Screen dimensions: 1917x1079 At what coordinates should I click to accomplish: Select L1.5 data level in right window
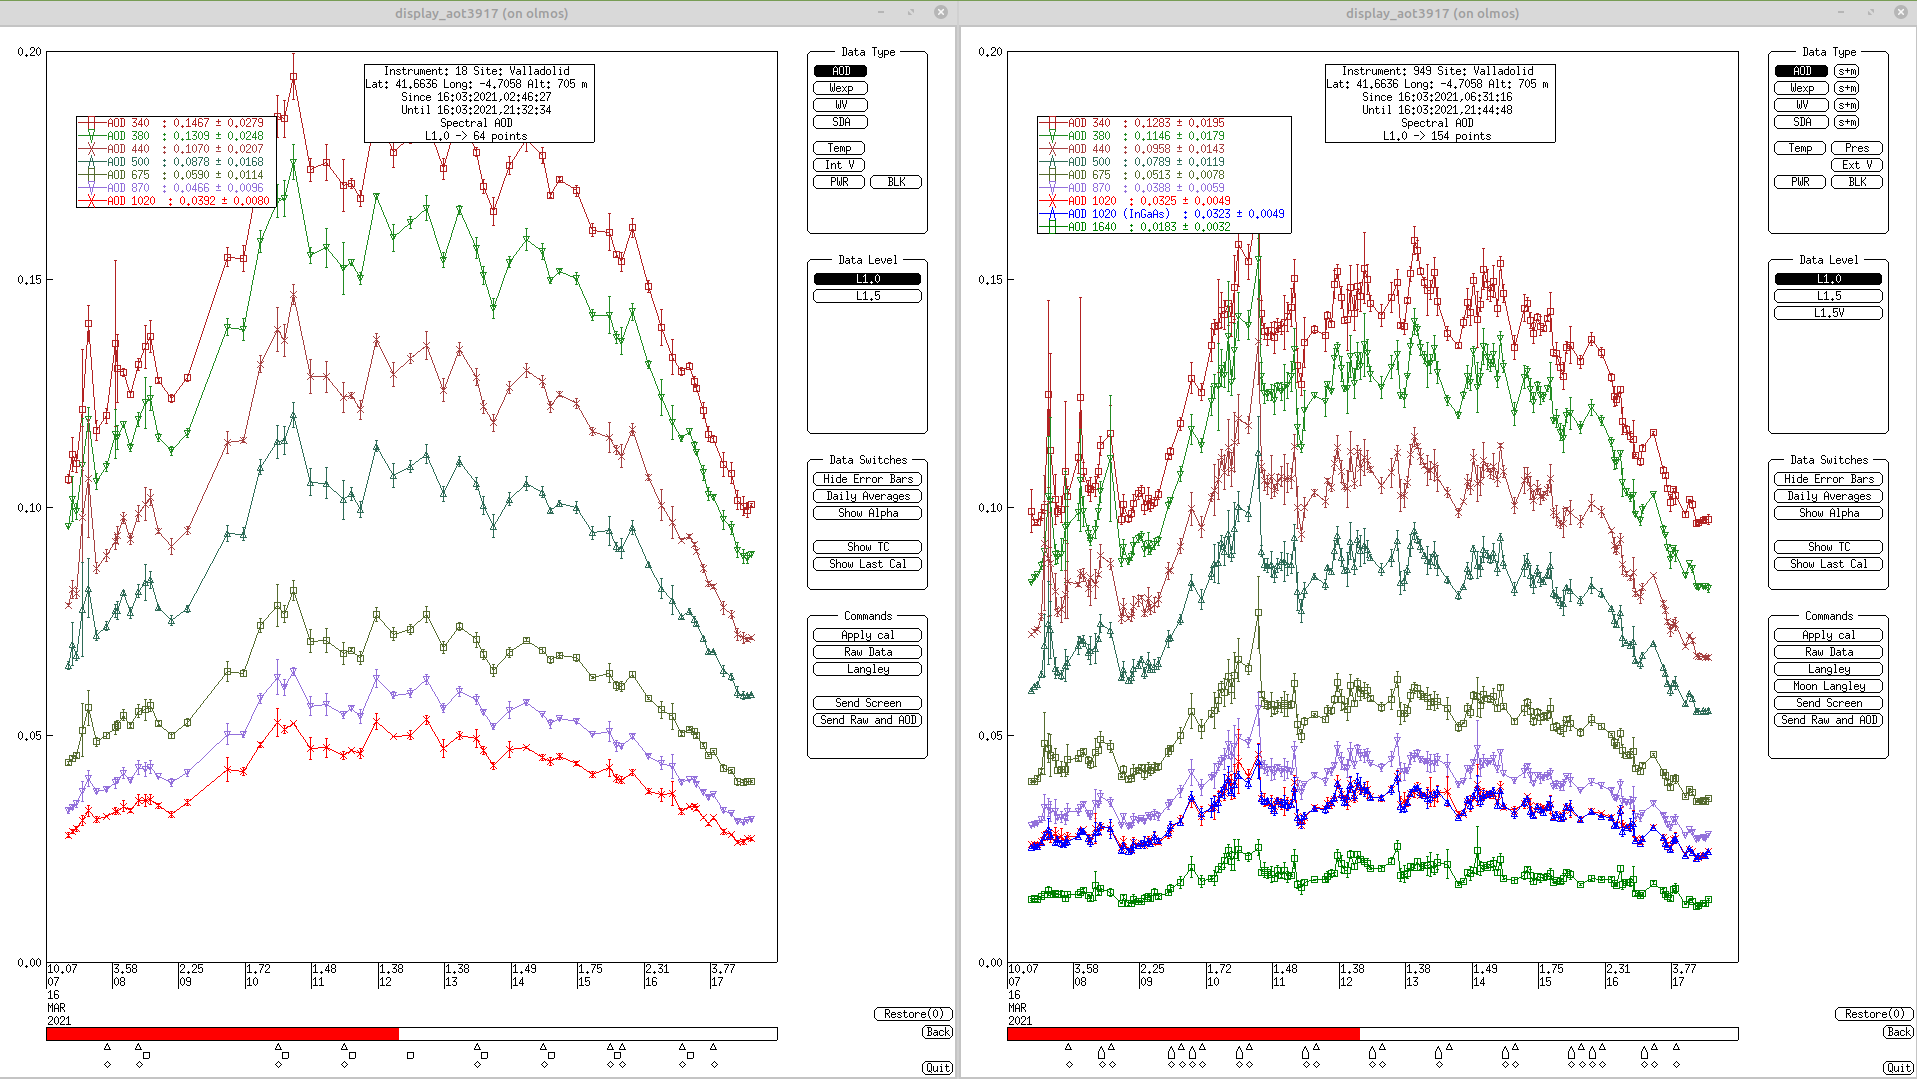[1828, 296]
